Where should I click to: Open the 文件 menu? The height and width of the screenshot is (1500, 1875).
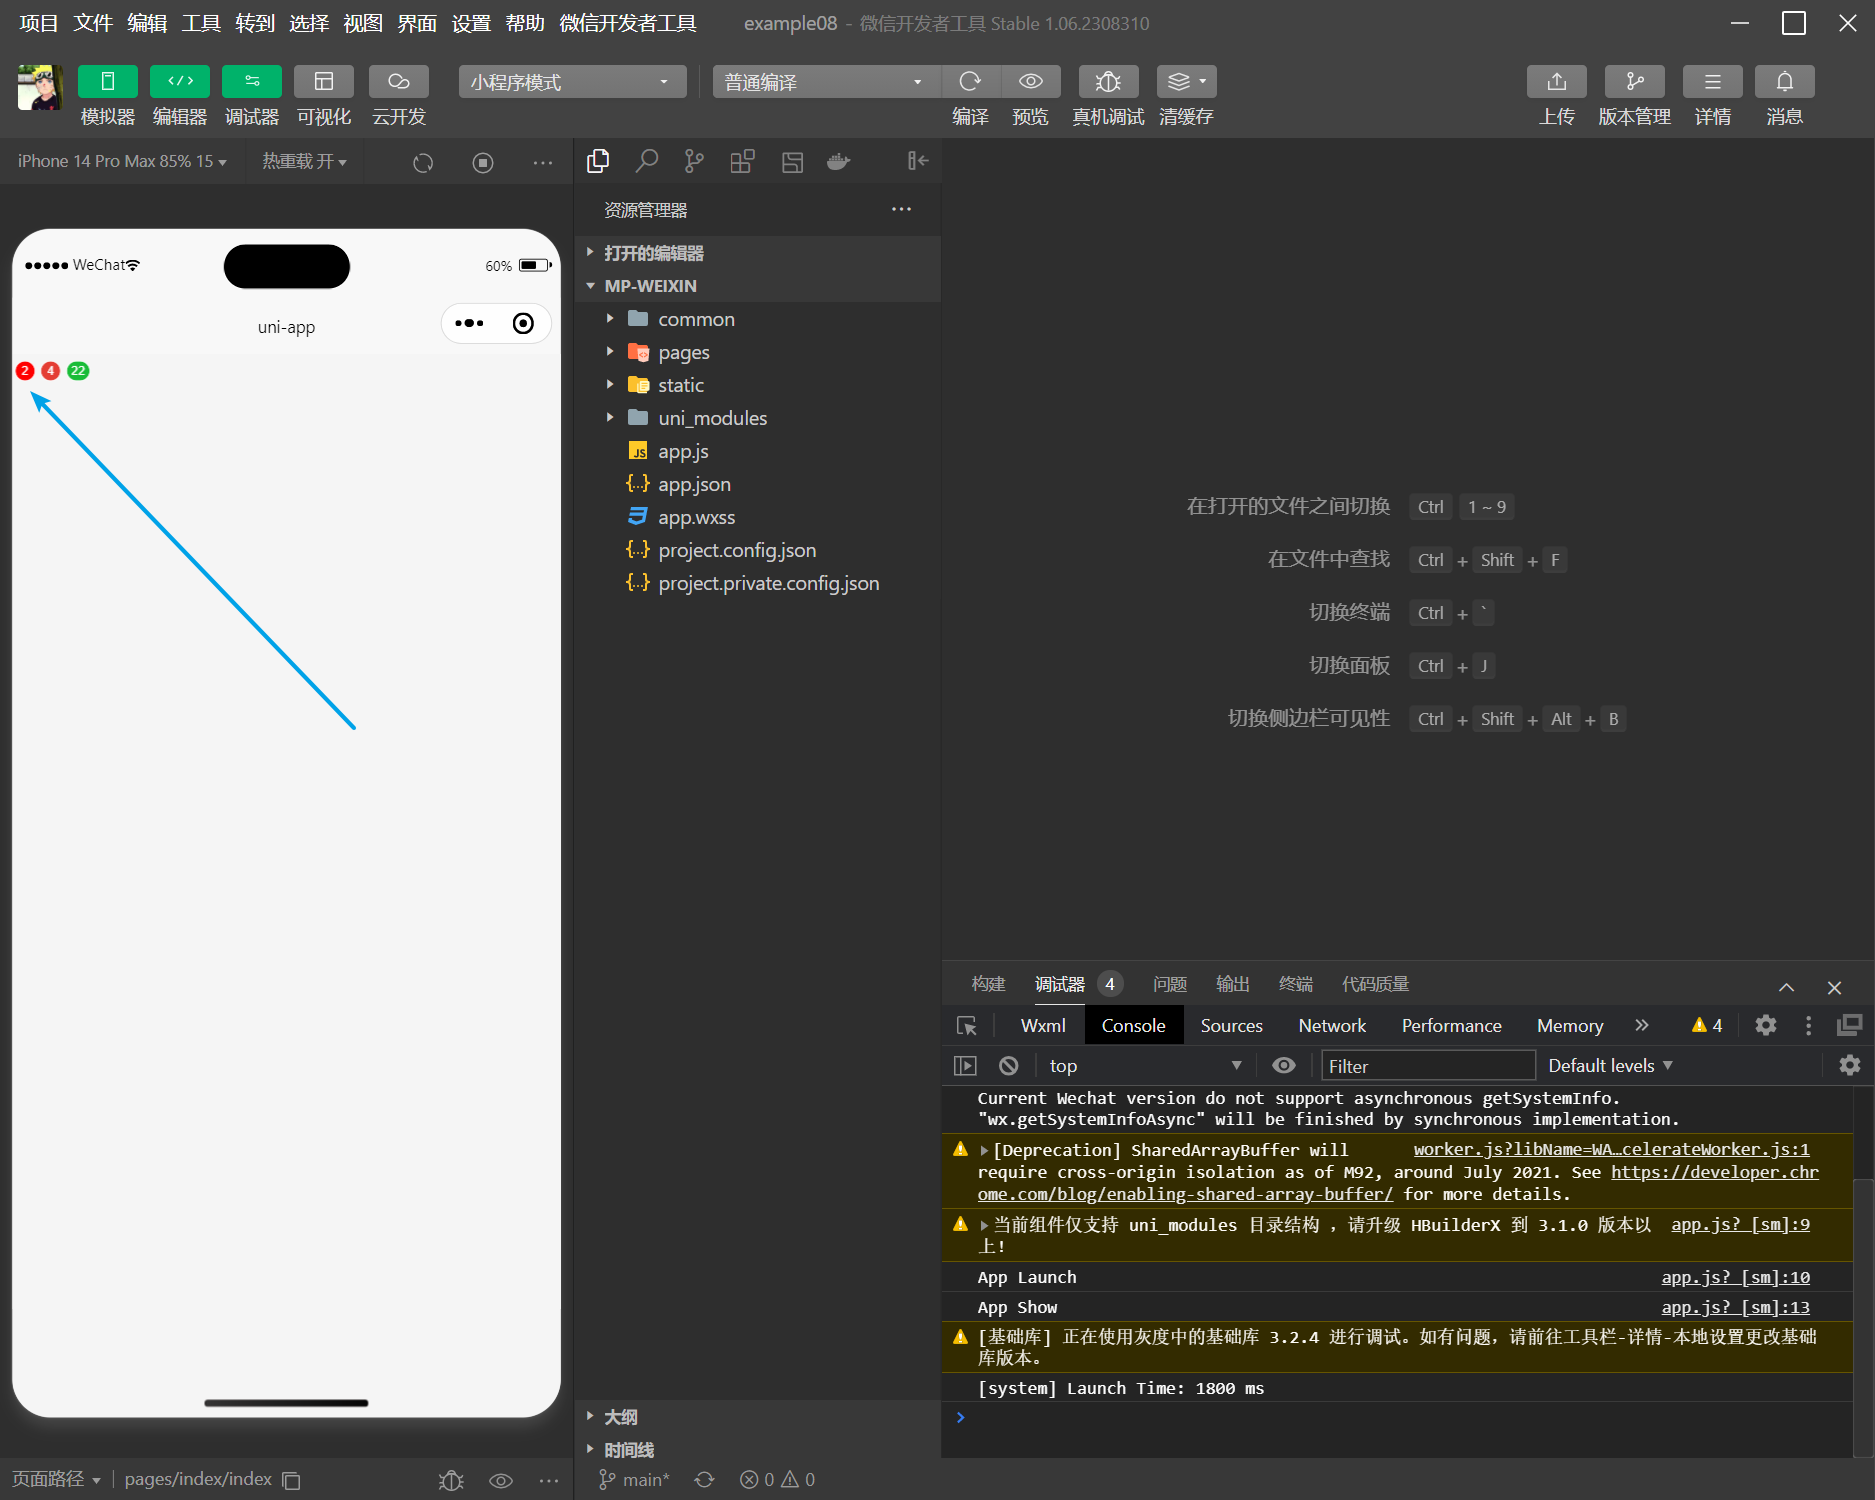(x=93, y=23)
